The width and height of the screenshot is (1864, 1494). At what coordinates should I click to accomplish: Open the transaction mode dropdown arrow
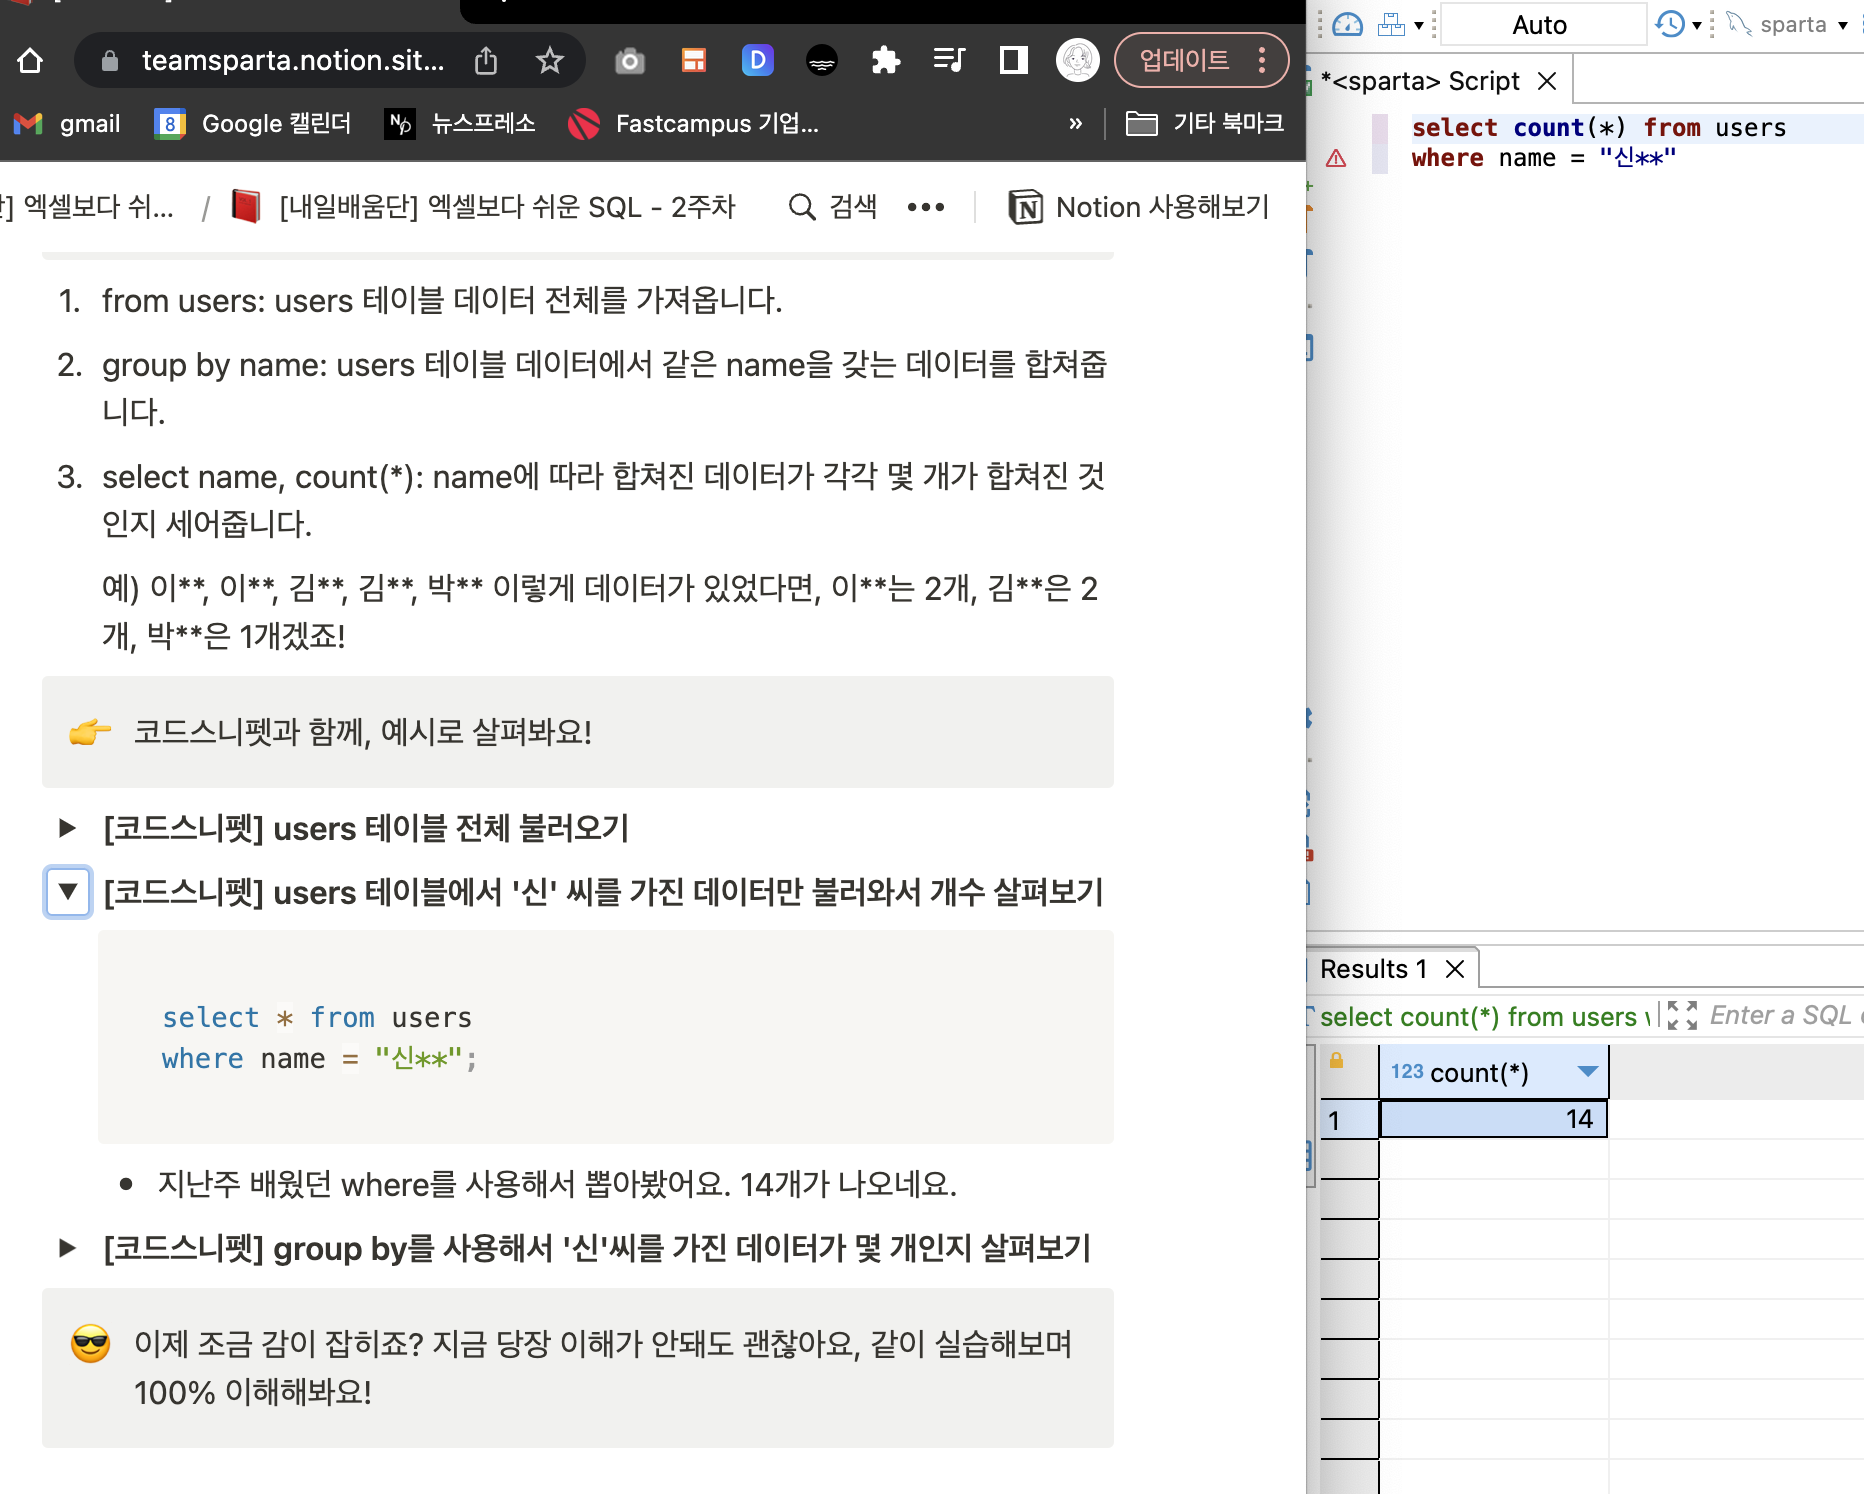[x=1418, y=26]
